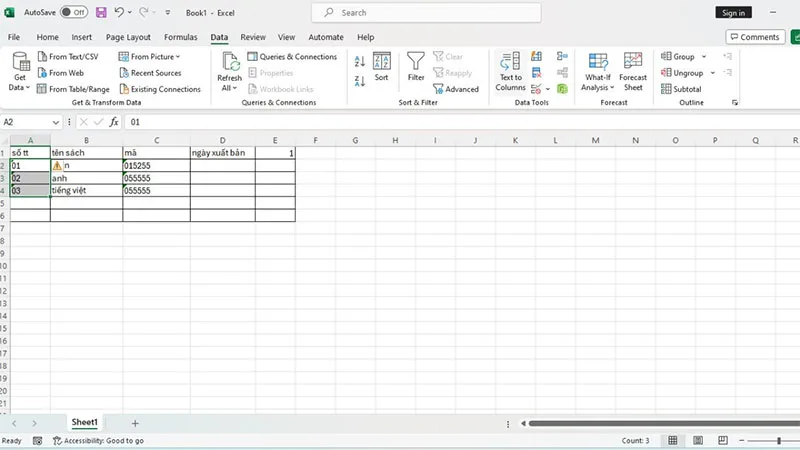Expand Customize Quick Access Toolbar arrow
800x450 pixels.
coord(167,12)
